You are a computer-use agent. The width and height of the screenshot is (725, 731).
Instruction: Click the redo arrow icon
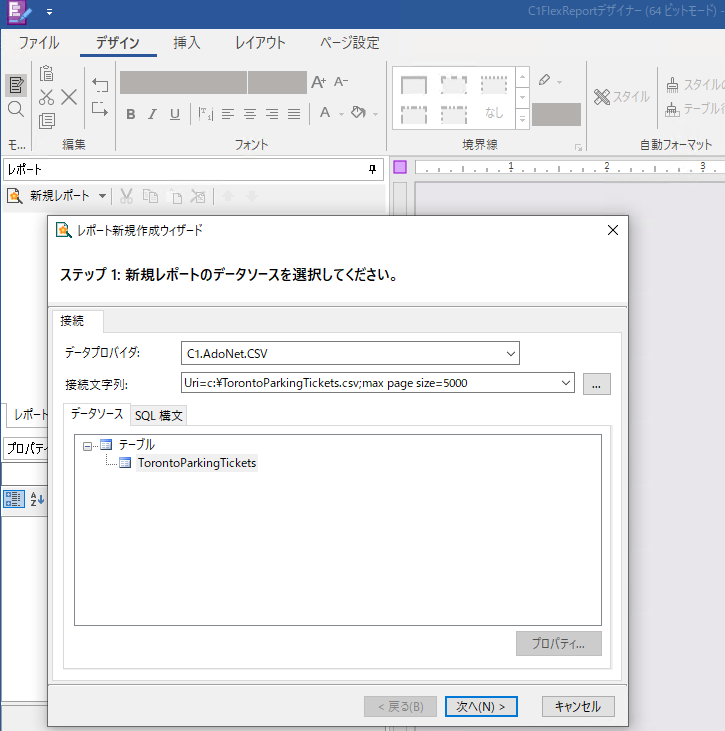point(100,109)
